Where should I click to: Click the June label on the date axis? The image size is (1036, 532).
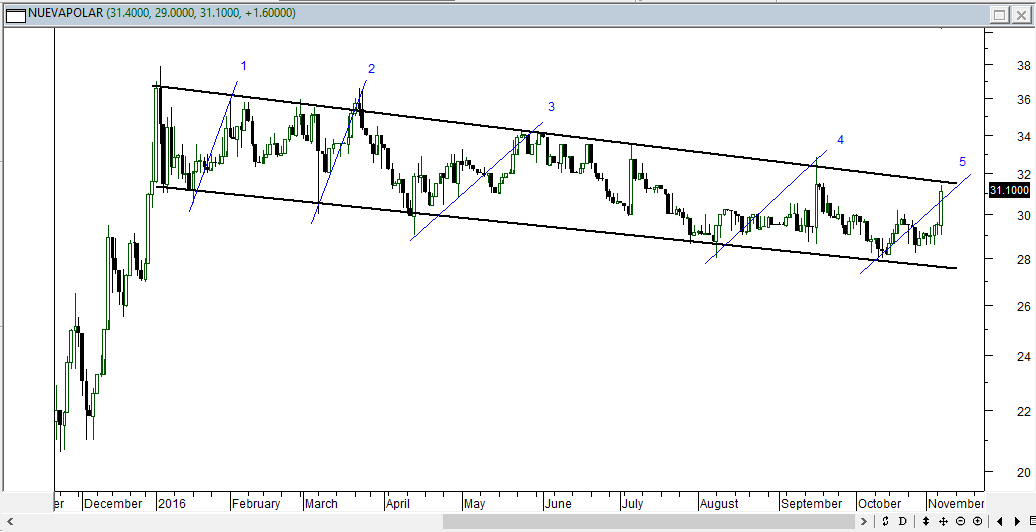click(558, 504)
